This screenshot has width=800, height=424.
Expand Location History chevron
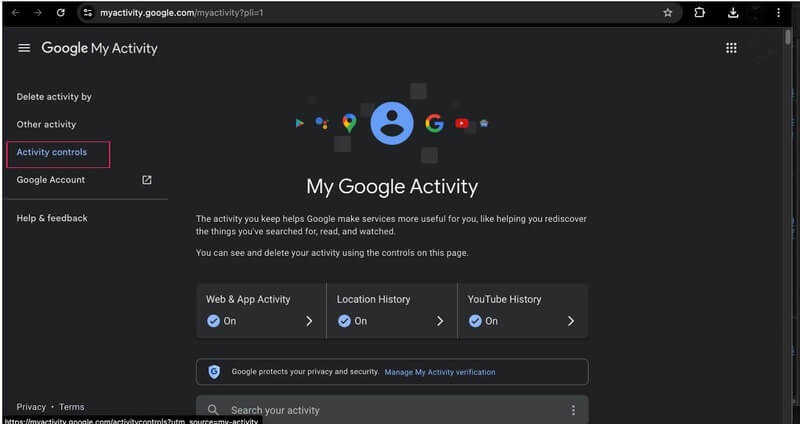click(440, 321)
